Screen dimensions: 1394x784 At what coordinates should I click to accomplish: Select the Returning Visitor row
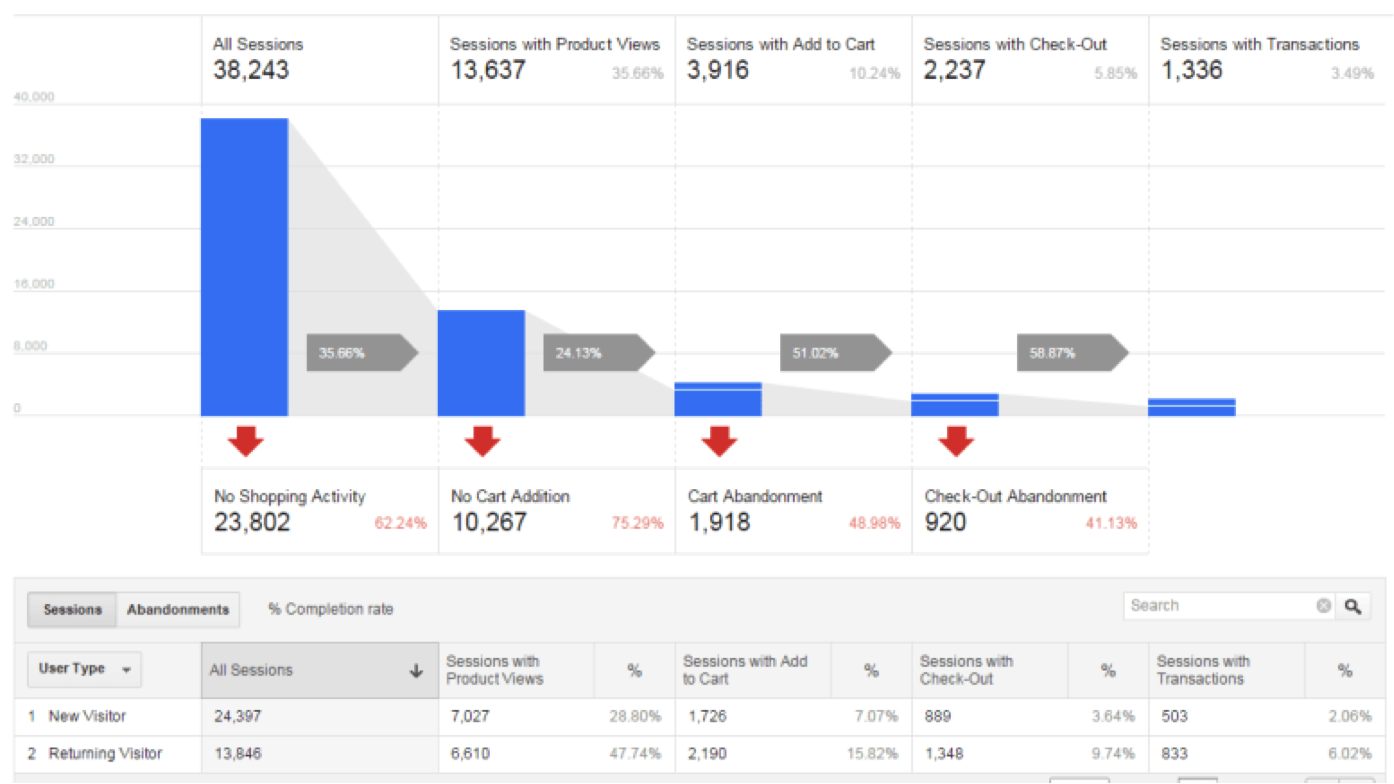(697, 754)
